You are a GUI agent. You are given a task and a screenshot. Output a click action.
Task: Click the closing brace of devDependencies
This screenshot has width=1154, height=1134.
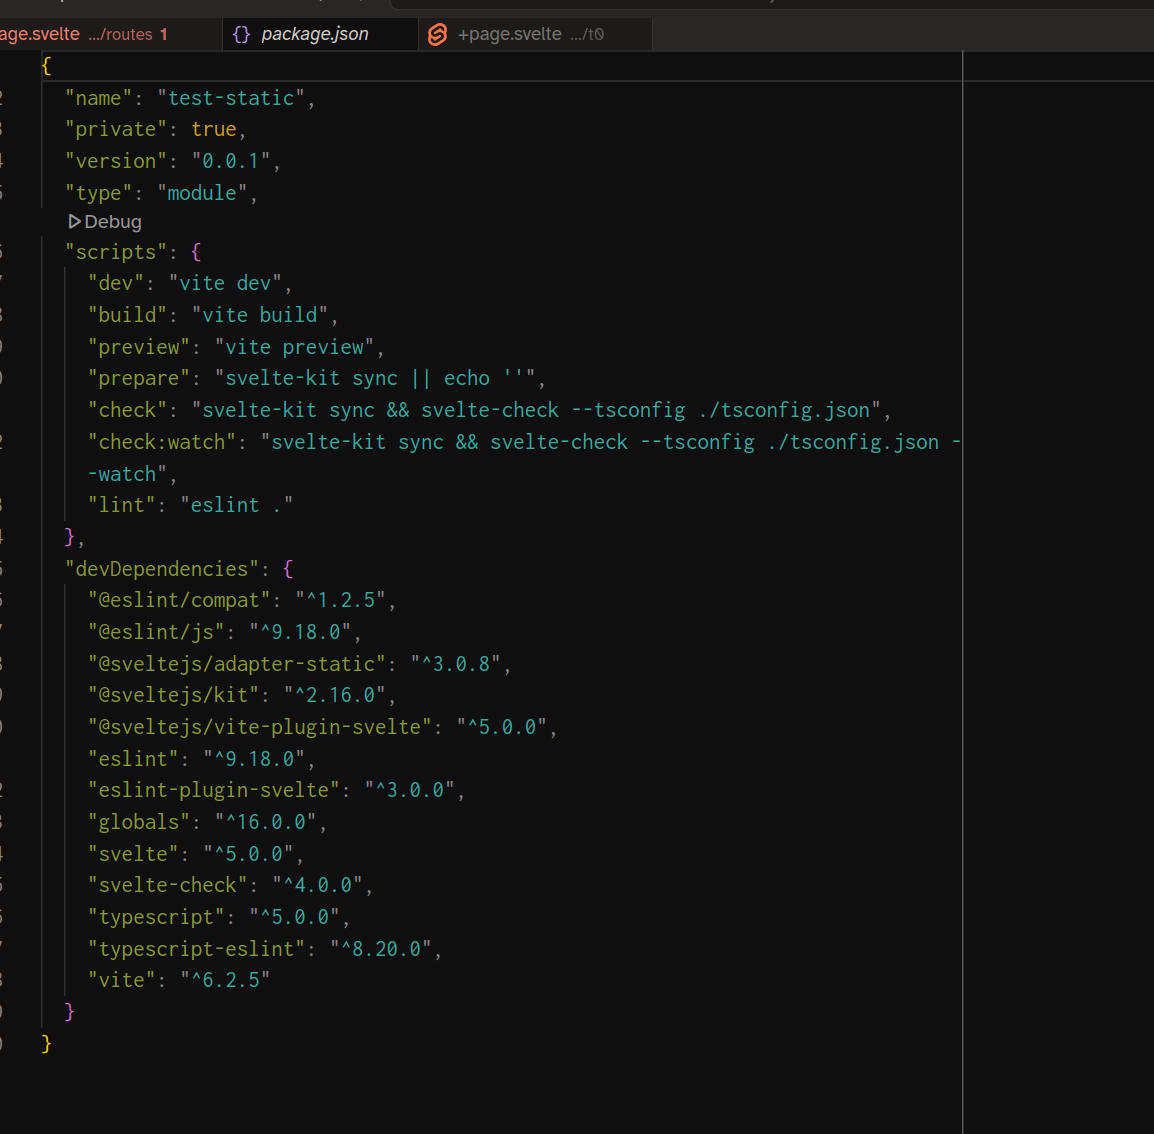point(69,1011)
